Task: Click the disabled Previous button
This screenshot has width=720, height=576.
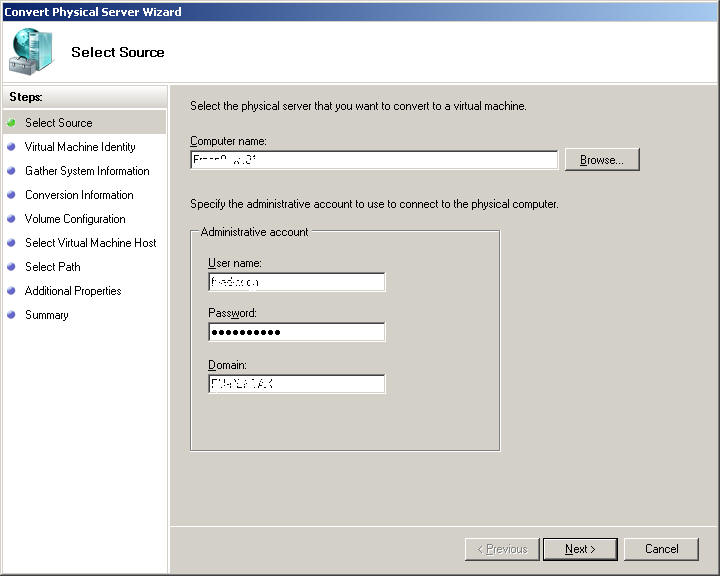Action: pyautogui.click(x=502, y=549)
